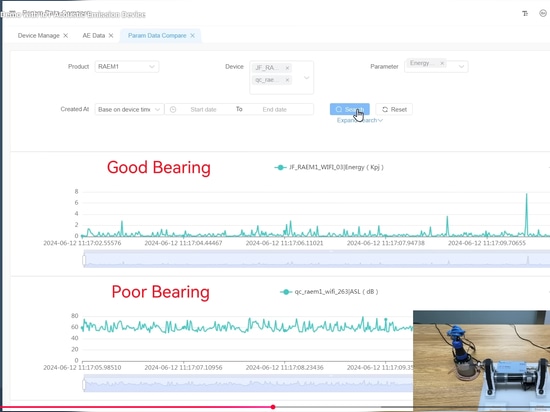The image size is (550, 412).
Task: Click the video progress bar playhead
Action: coord(273,407)
